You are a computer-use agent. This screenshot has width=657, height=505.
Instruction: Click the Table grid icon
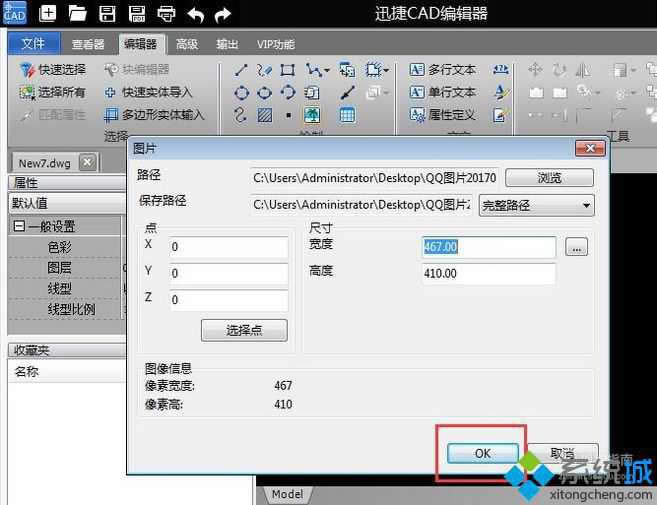[347, 114]
